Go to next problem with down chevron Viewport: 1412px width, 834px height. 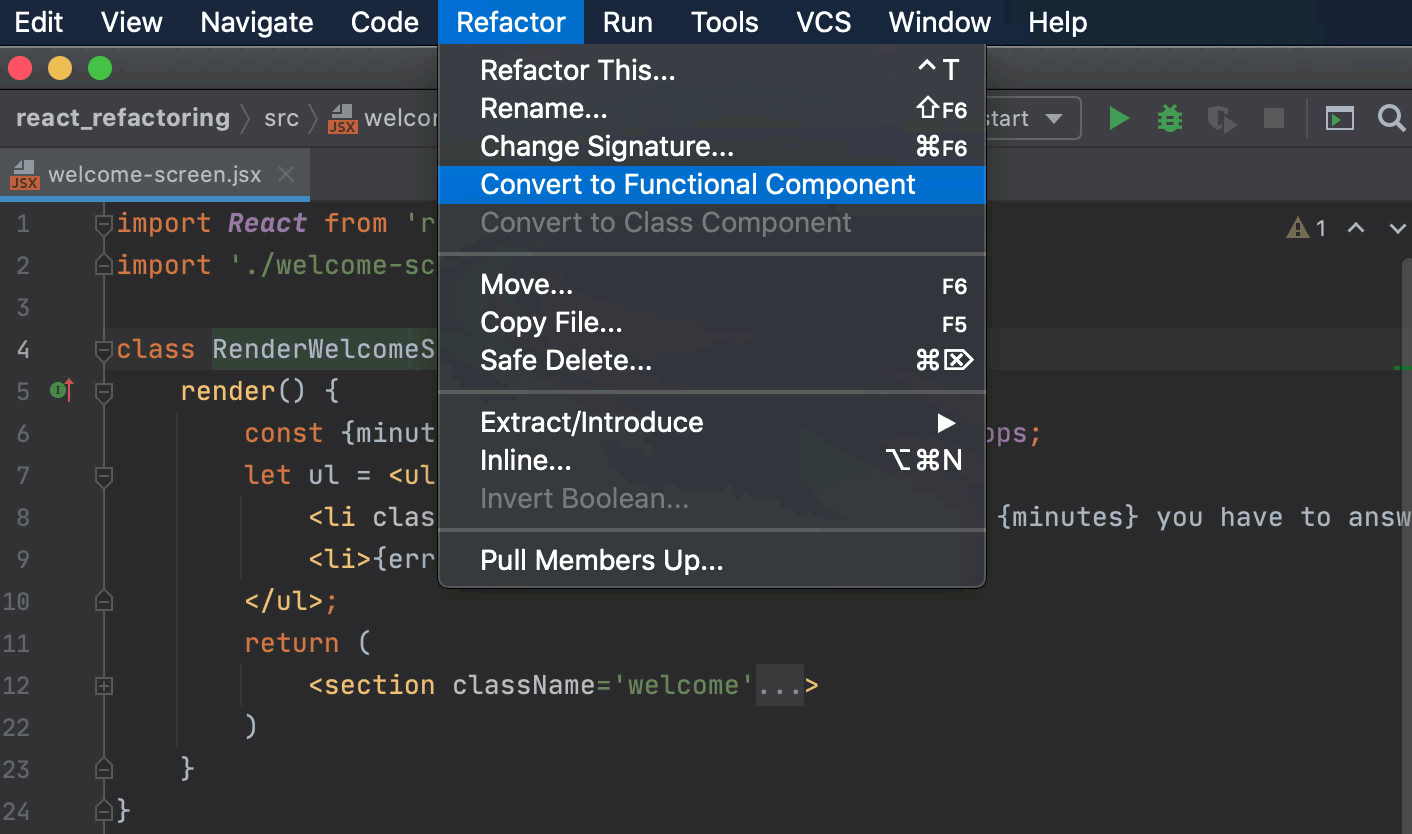(1397, 228)
